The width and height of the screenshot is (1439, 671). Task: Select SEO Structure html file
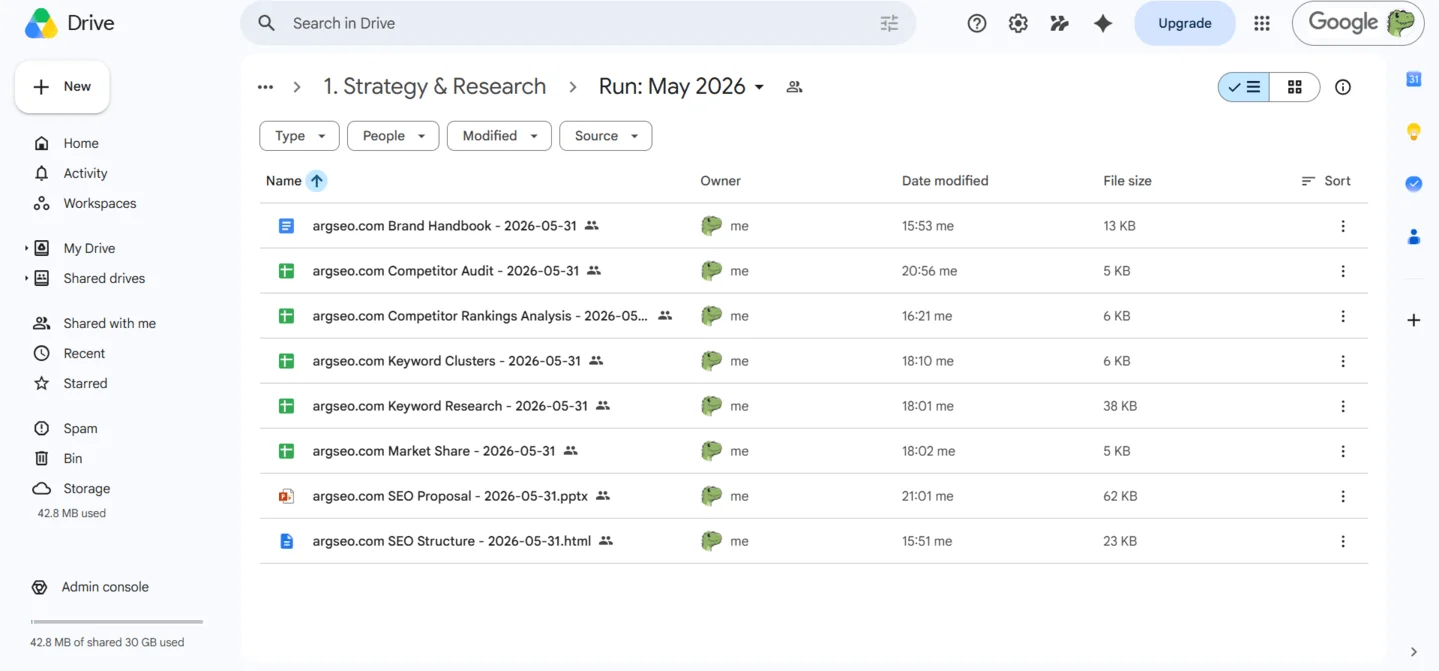(813, 541)
